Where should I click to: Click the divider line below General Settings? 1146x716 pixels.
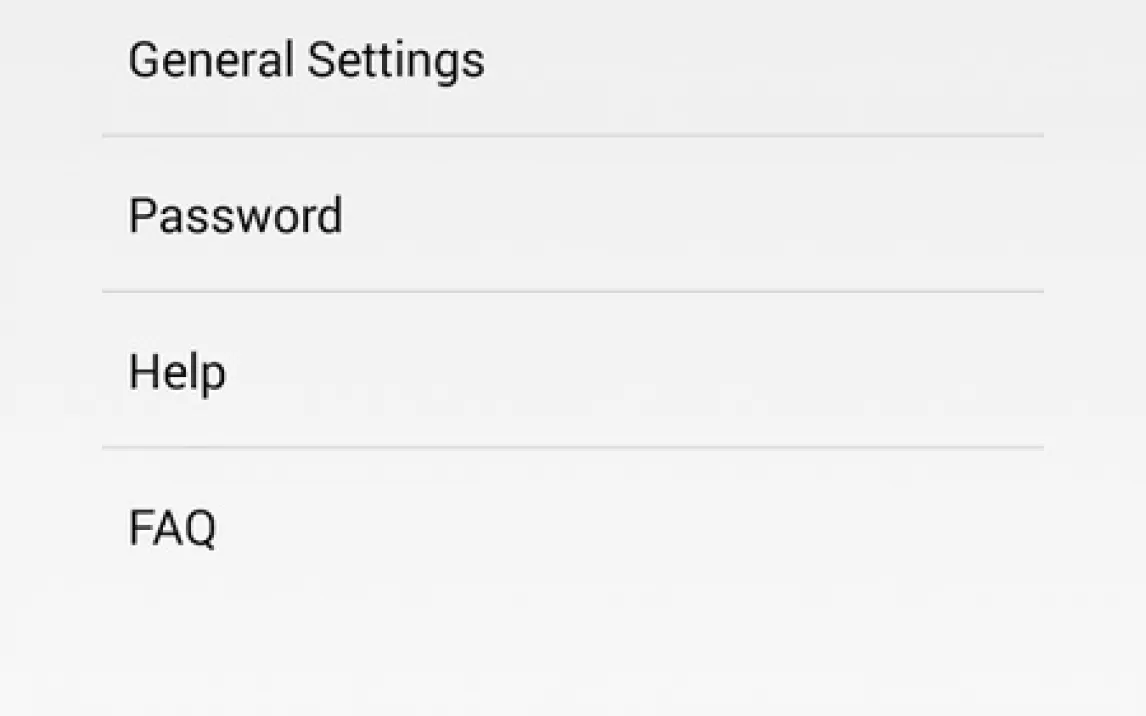click(x=573, y=136)
